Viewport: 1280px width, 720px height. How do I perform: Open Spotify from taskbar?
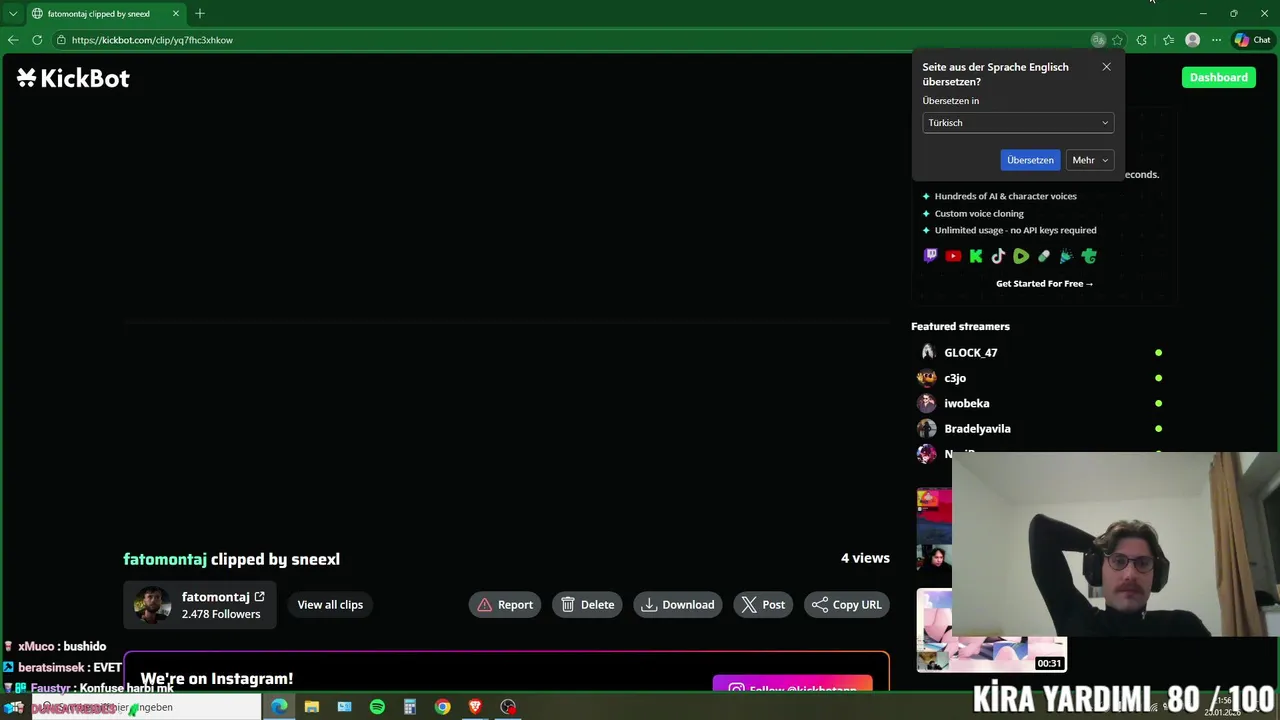377,707
